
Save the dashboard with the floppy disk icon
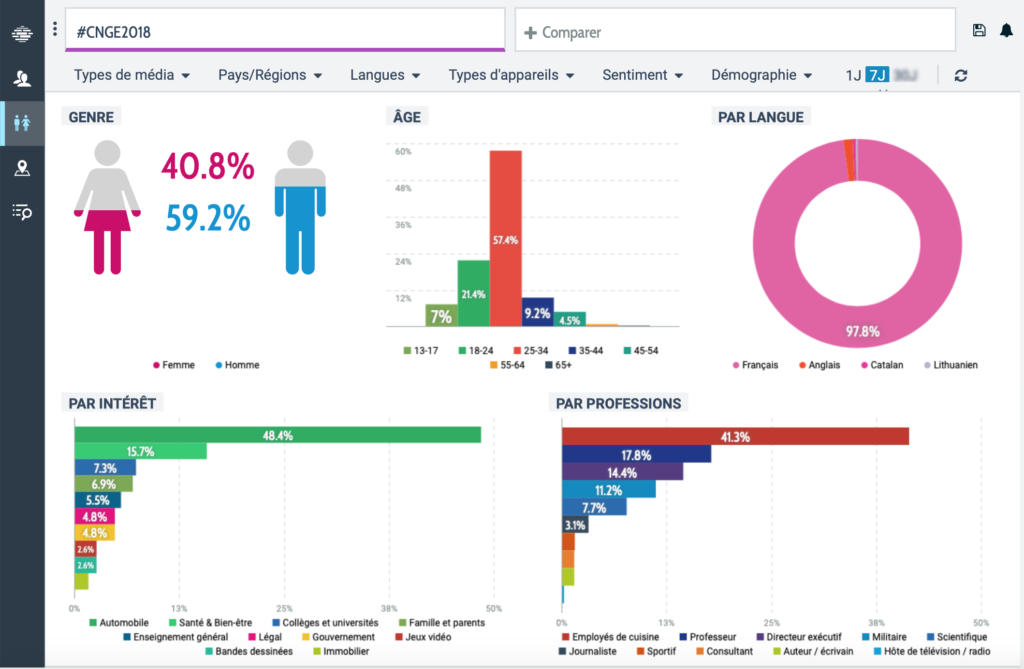pyautogui.click(x=979, y=30)
